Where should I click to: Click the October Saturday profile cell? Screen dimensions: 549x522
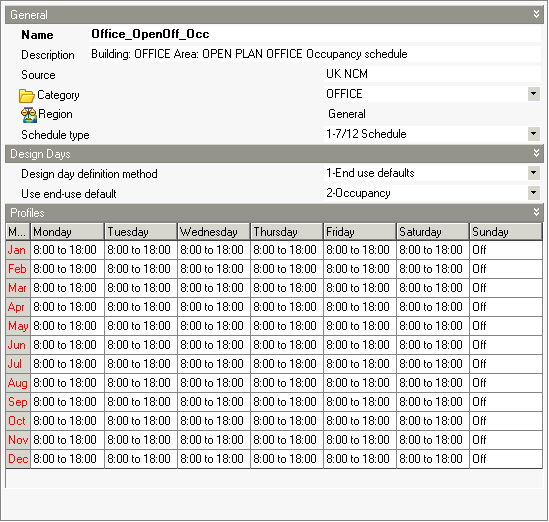[x=432, y=421]
